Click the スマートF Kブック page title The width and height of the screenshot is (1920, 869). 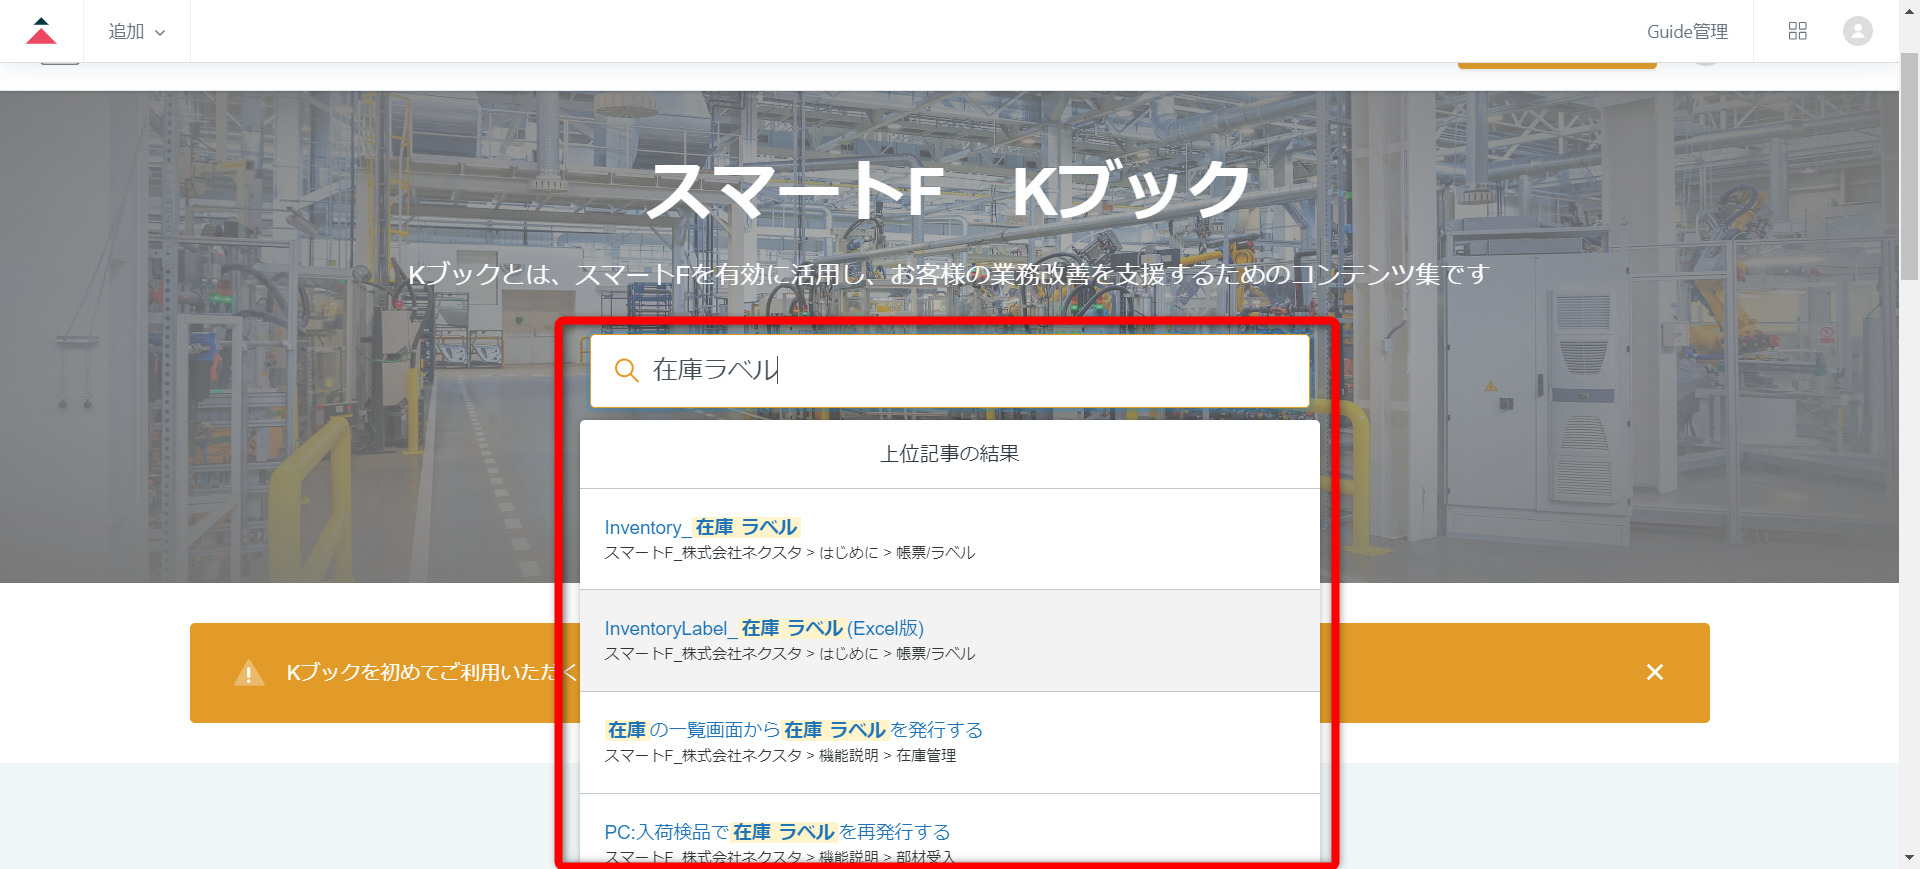[948, 190]
